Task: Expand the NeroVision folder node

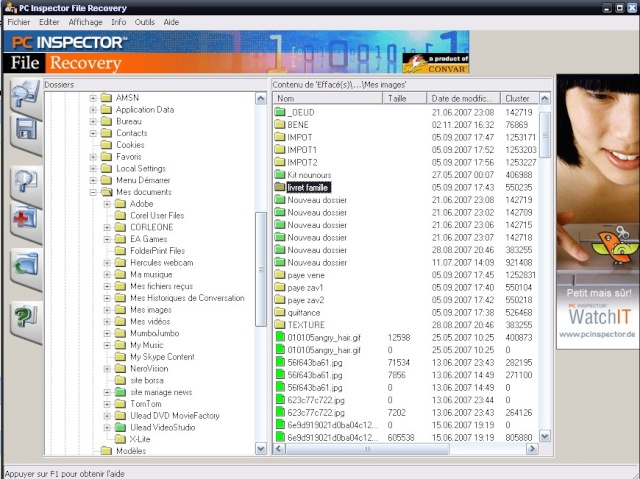Action: point(107,368)
